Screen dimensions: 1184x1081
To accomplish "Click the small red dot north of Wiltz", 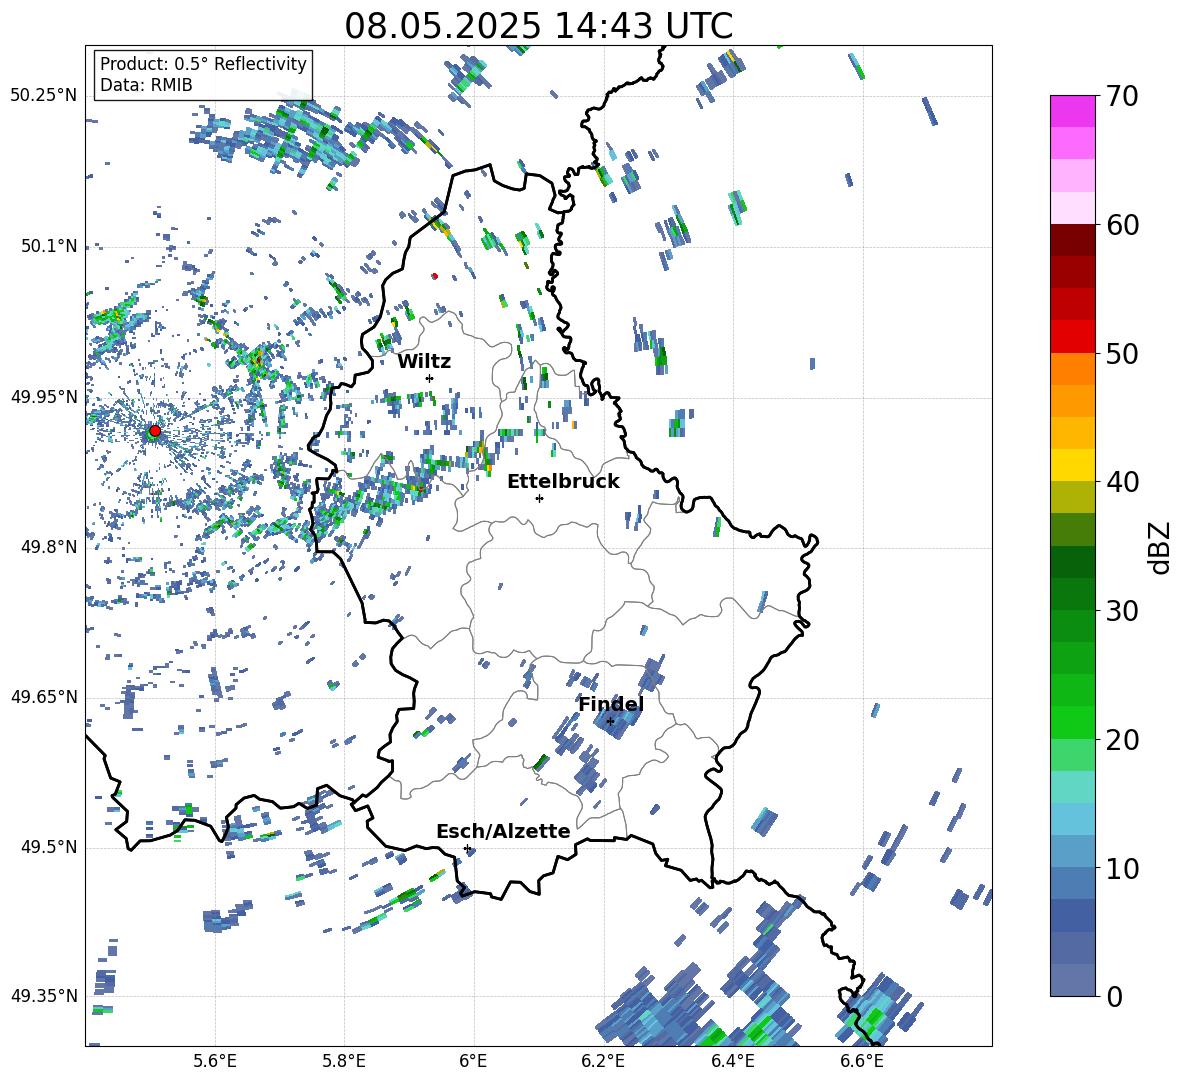I will coord(434,276).
